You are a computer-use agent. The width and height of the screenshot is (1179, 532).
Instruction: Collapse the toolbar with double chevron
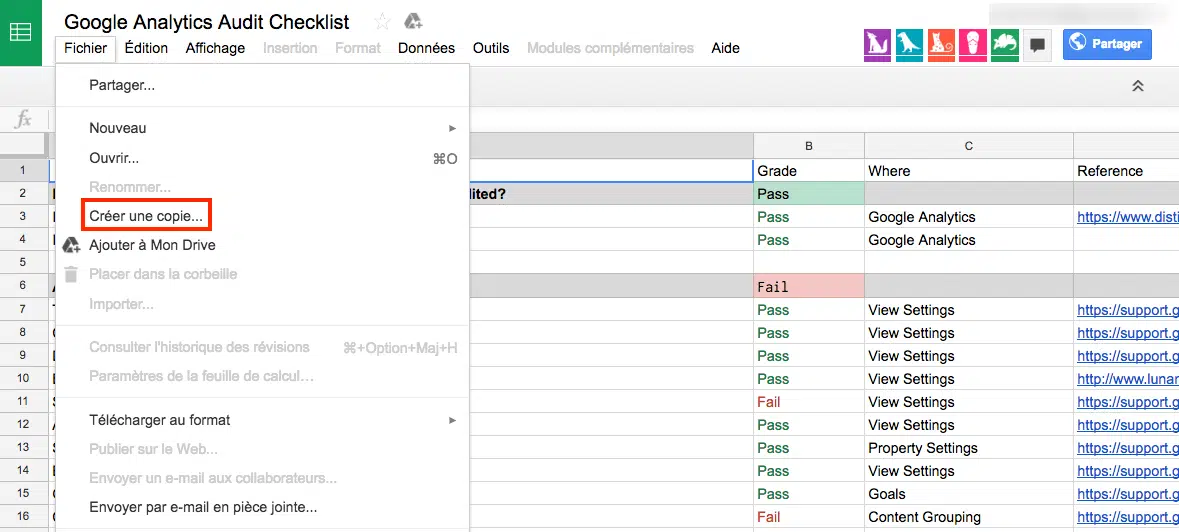click(x=1137, y=87)
